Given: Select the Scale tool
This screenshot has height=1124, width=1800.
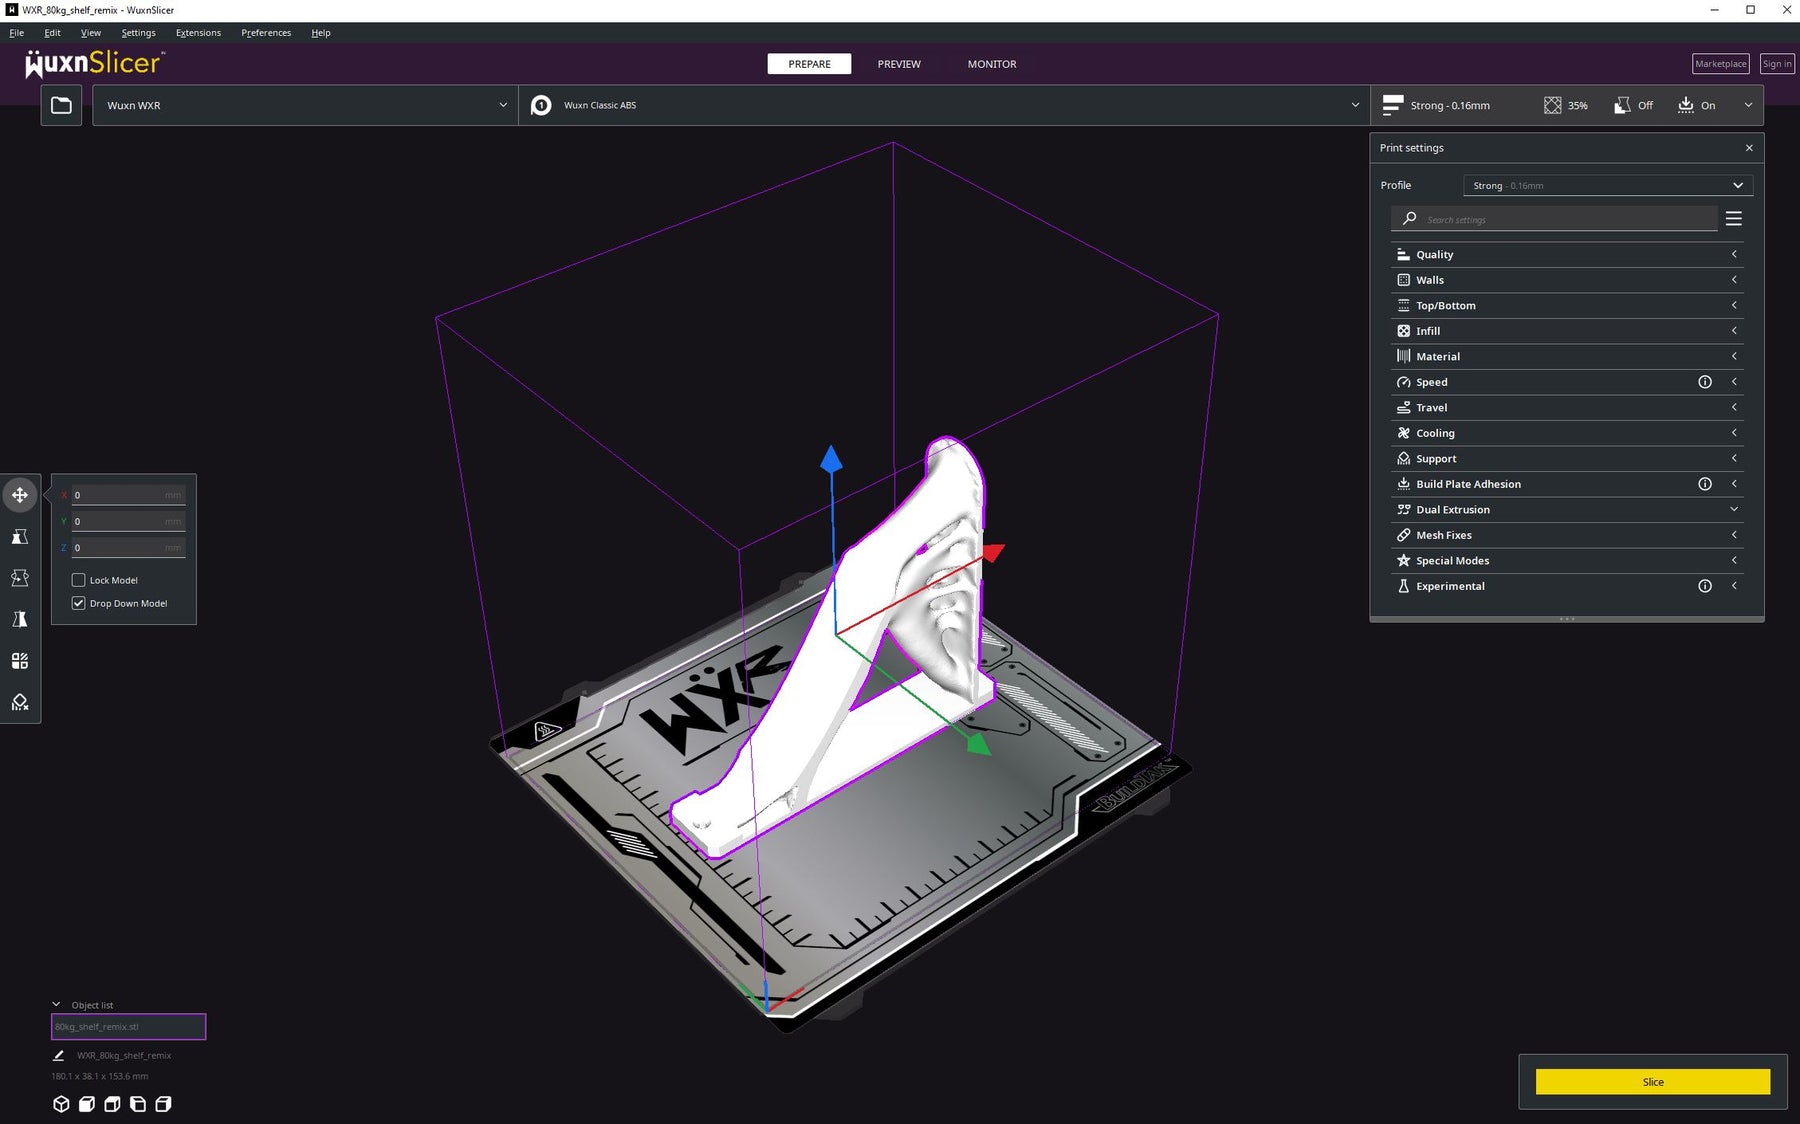Looking at the screenshot, I should 20,537.
